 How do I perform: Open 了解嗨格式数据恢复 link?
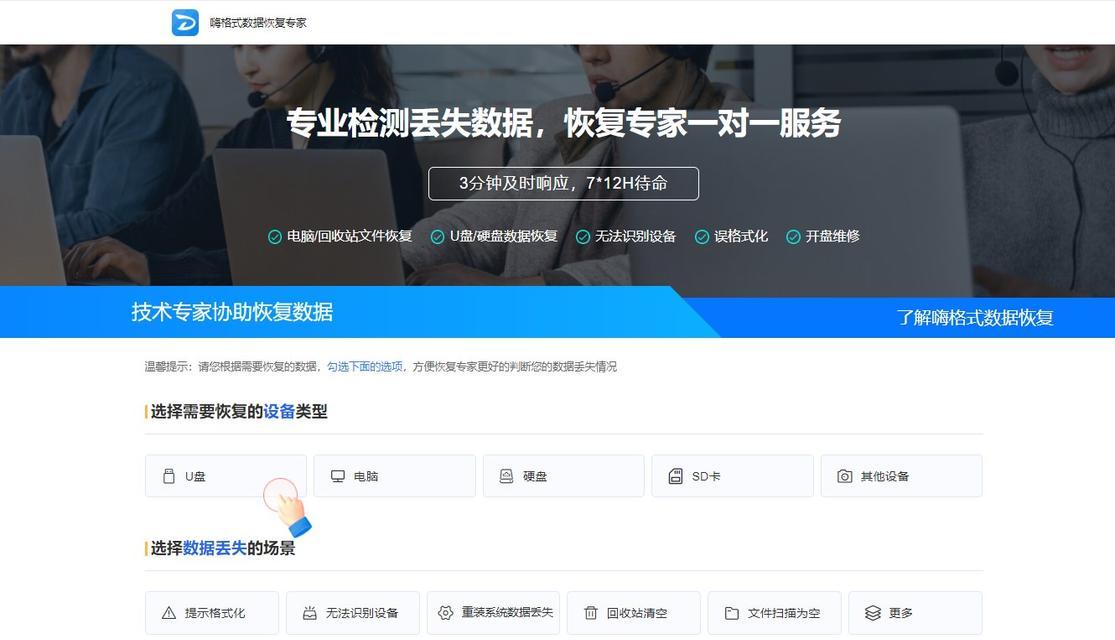pos(975,317)
